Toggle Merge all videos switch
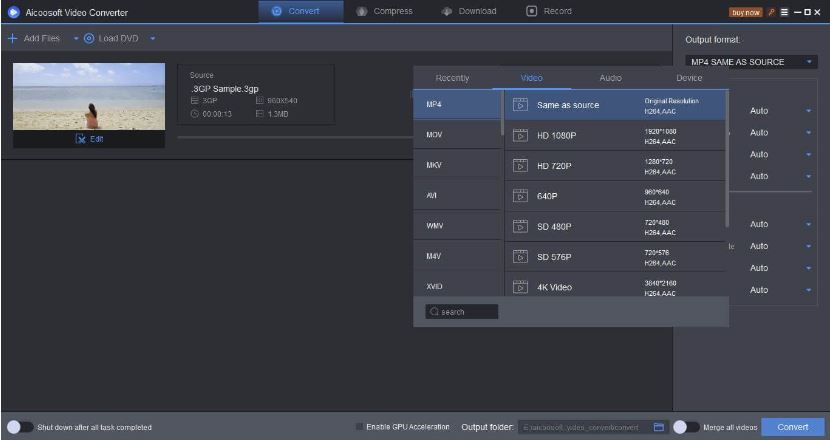This screenshot has width=830, height=440. (685, 427)
